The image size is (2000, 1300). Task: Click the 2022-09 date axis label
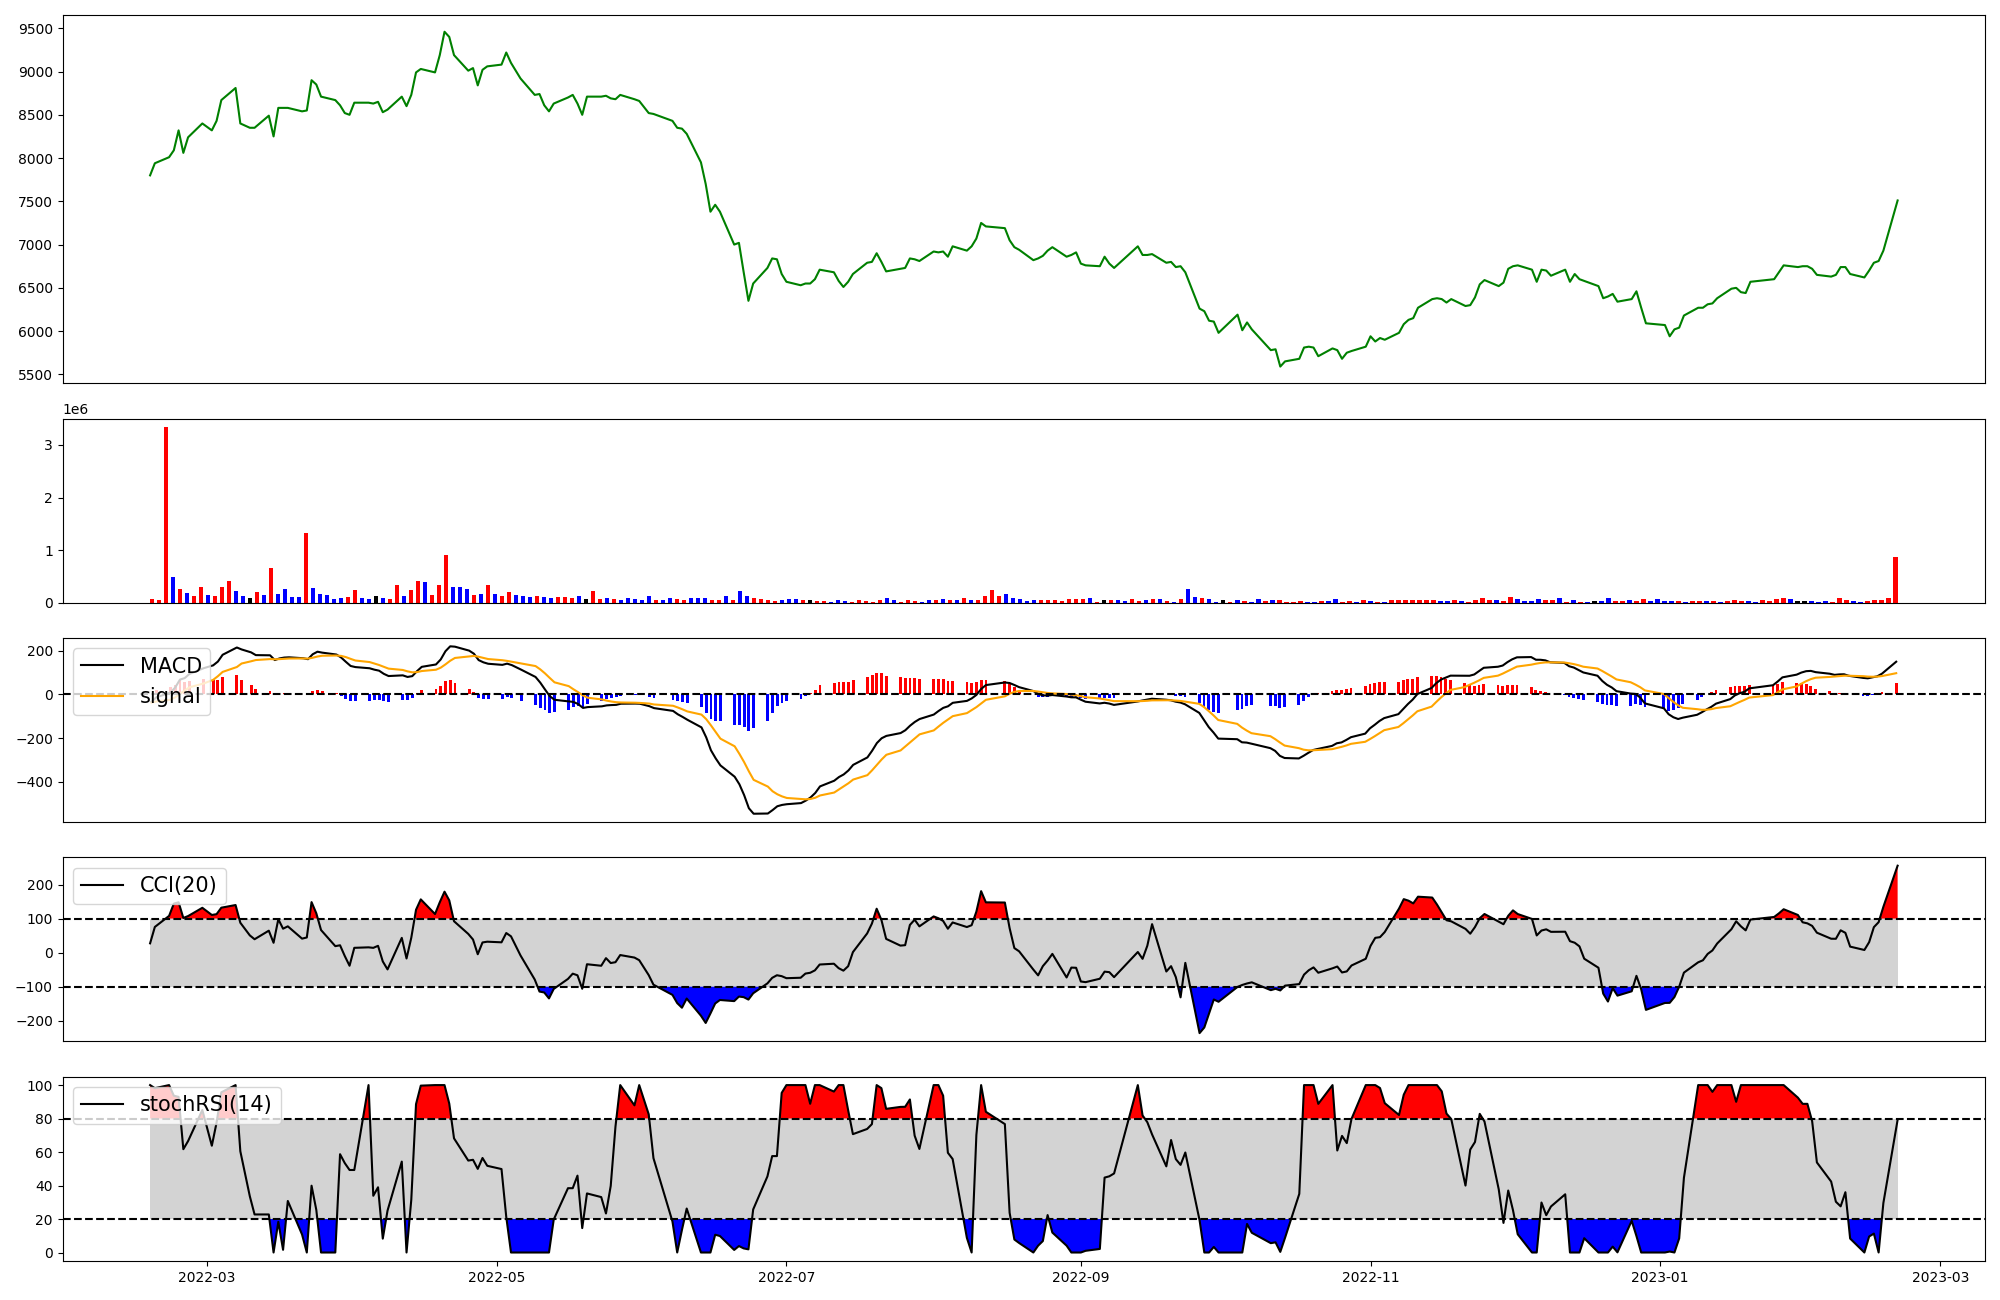1081,1277
